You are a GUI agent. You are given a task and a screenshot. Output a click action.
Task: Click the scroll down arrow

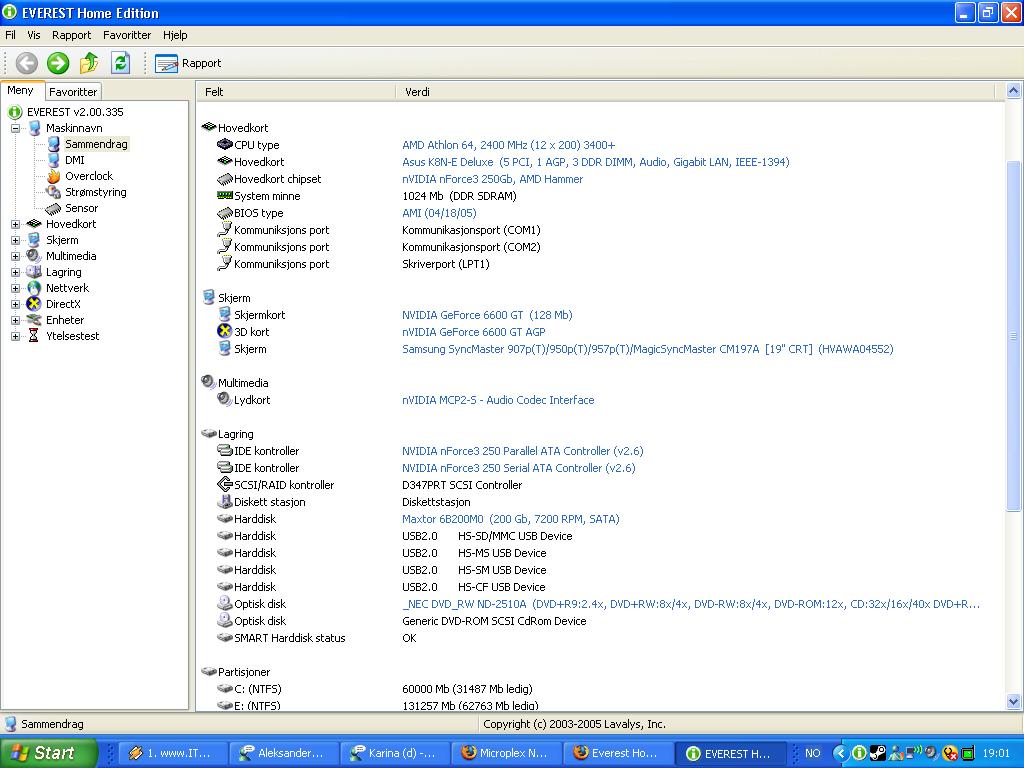pos(1014,703)
